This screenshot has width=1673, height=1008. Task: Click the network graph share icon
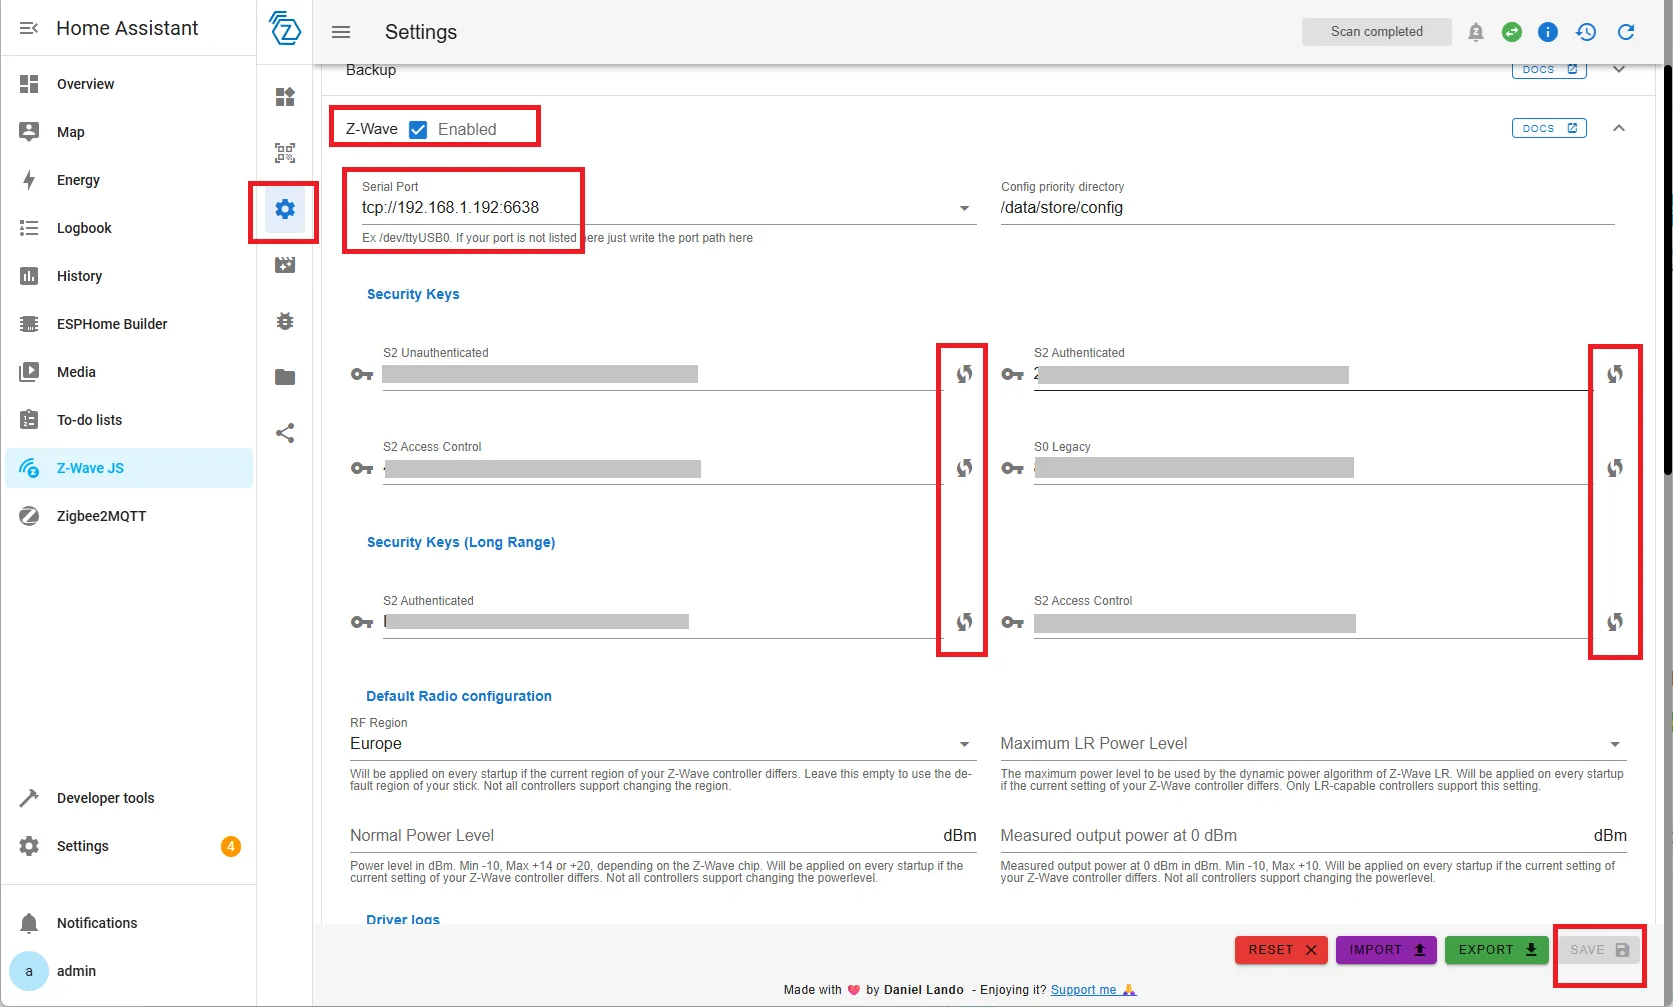click(x=285, y=433)
